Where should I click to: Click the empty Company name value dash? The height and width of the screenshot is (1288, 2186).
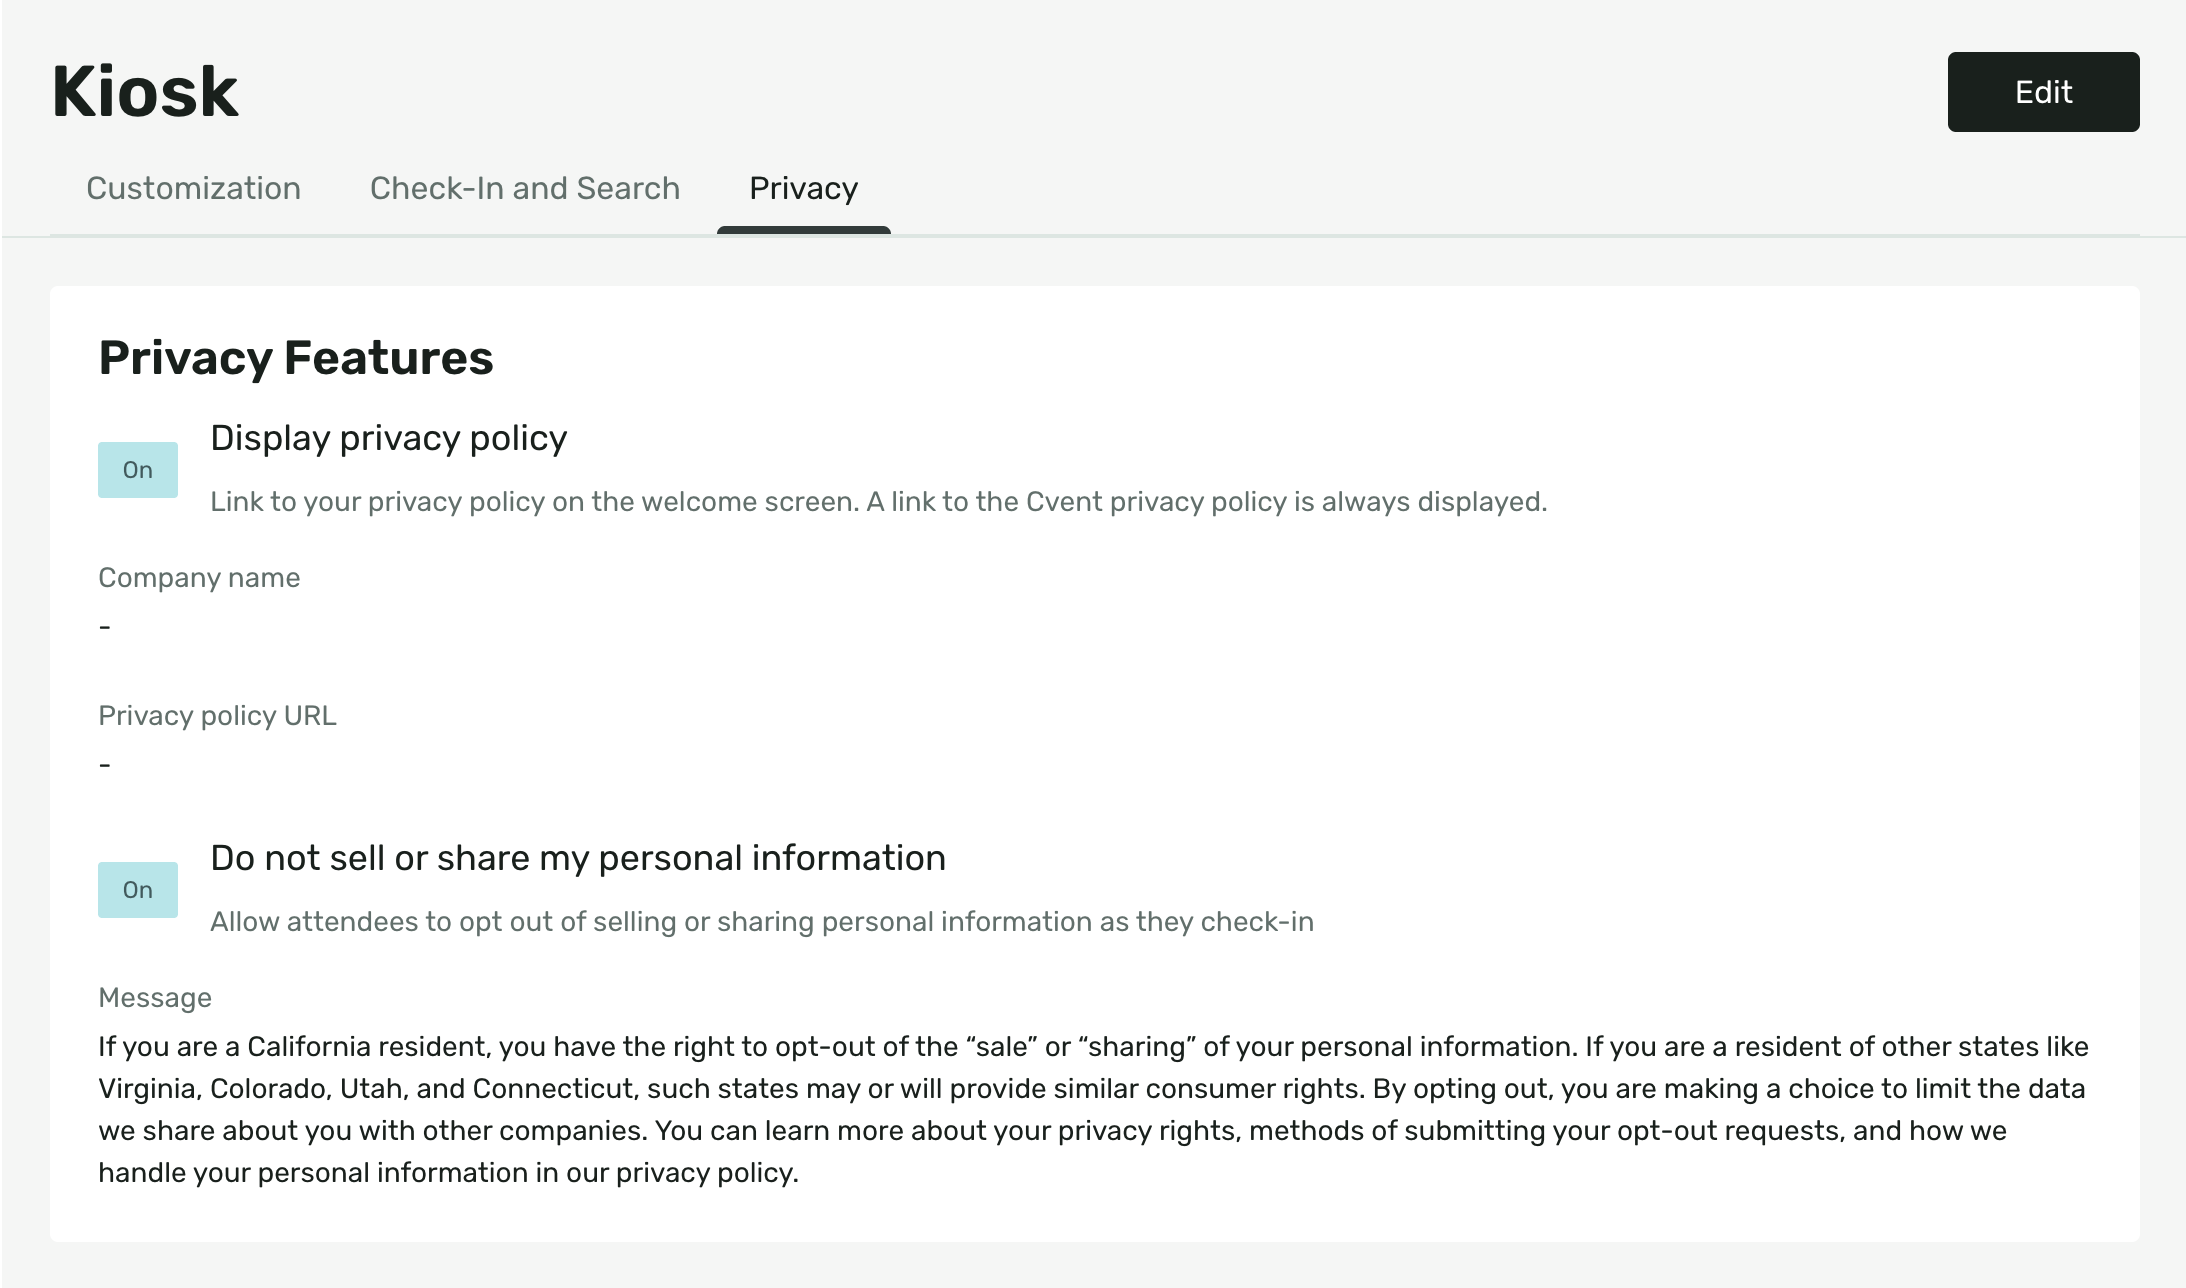point(105,627)
